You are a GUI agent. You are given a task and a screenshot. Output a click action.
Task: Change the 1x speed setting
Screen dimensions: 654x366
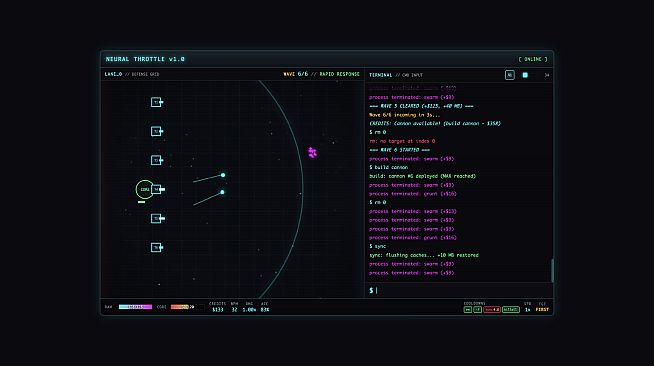pos(528,310)
